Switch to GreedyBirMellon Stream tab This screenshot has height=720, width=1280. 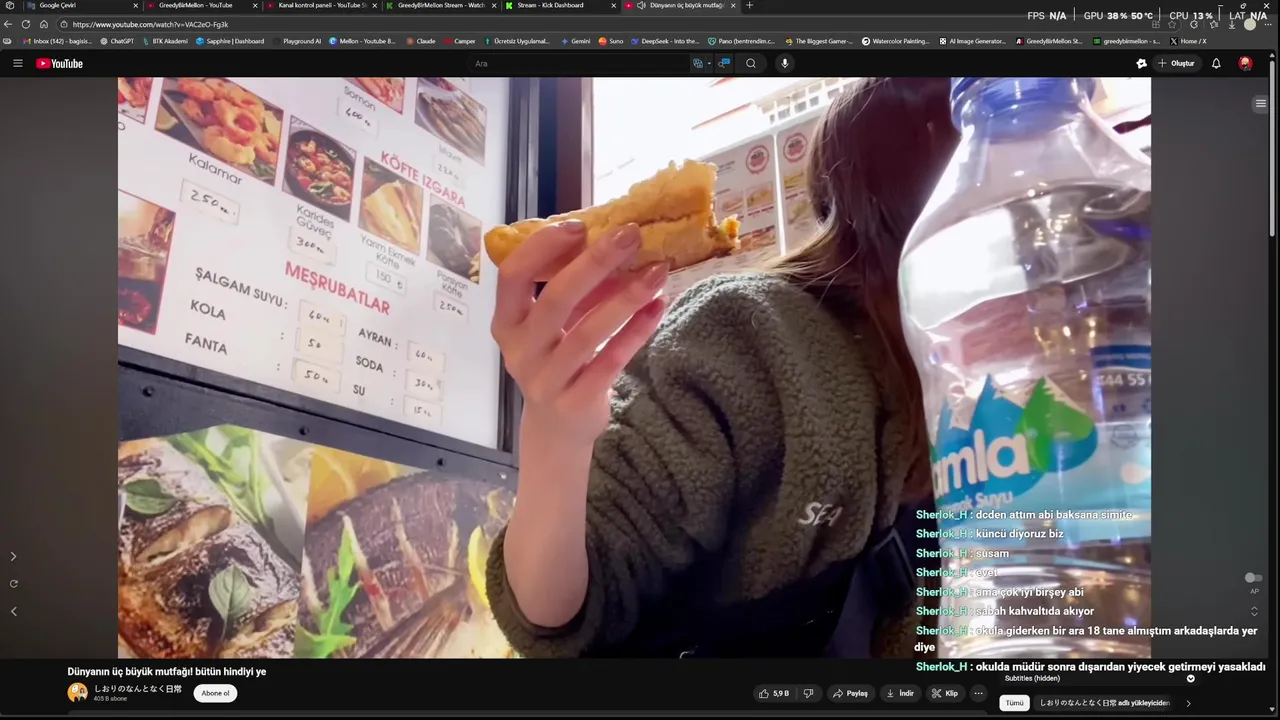[x=440, y=5]
